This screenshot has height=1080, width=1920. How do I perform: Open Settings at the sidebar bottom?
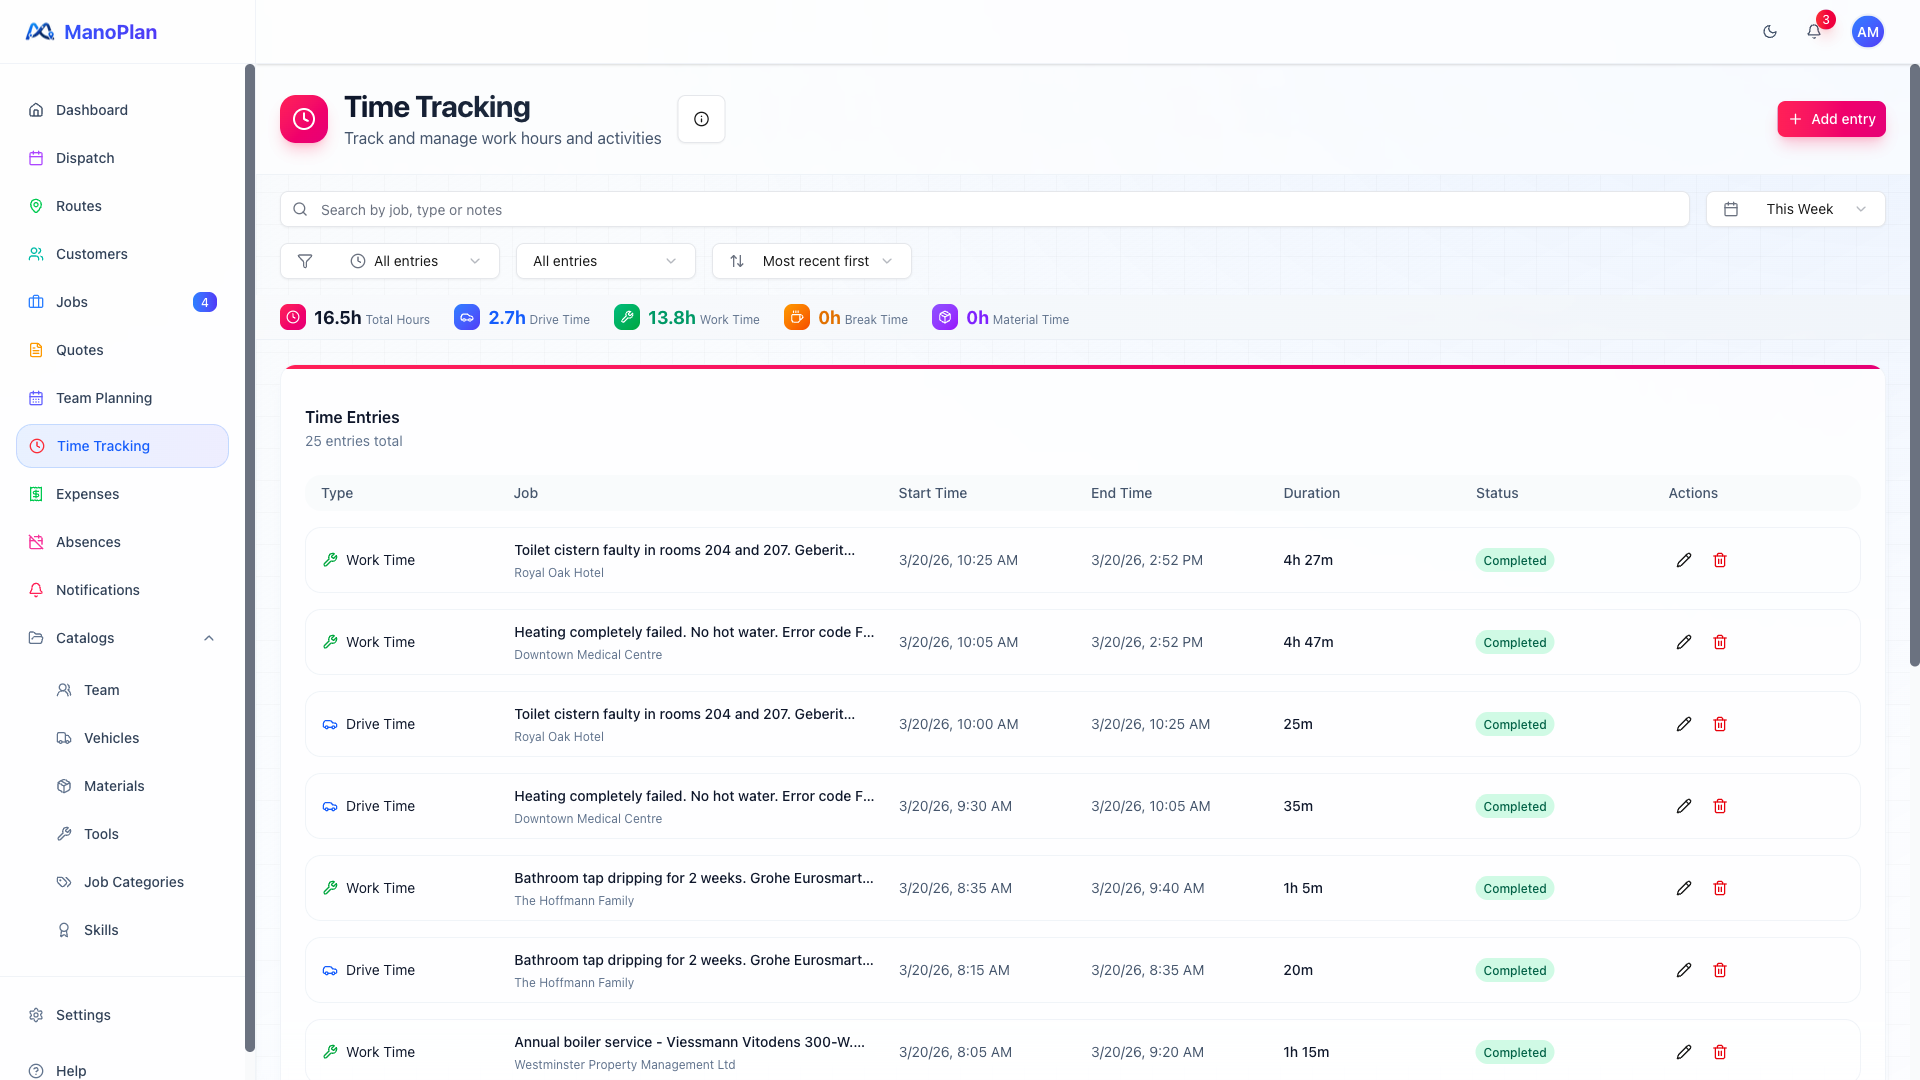point(83,1015)
